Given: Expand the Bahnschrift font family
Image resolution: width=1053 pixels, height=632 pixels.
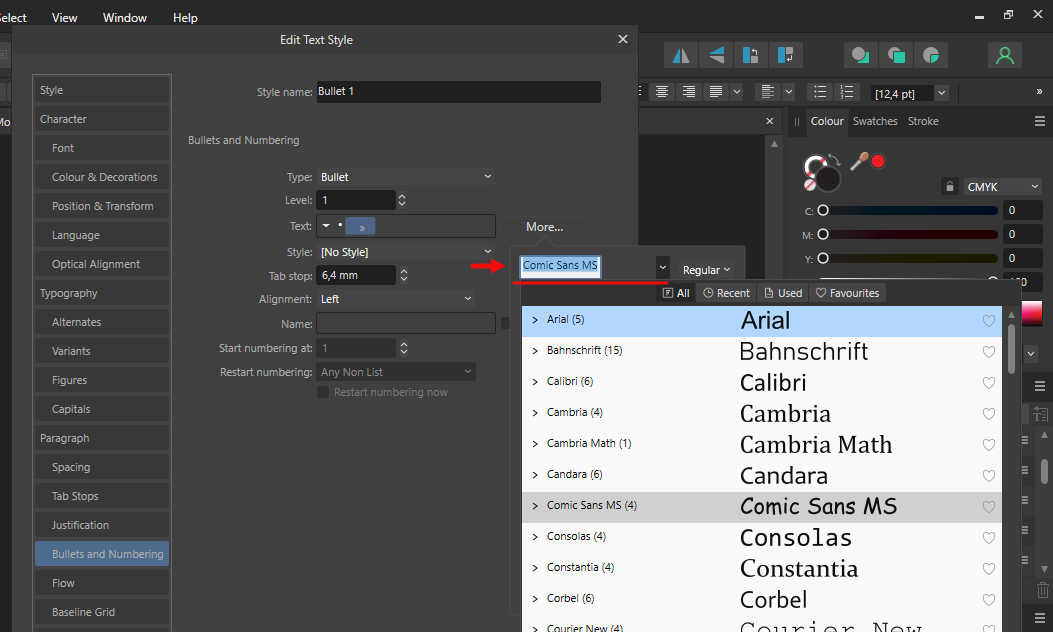Looking at the screenshot, I should [x=535, y=351].
